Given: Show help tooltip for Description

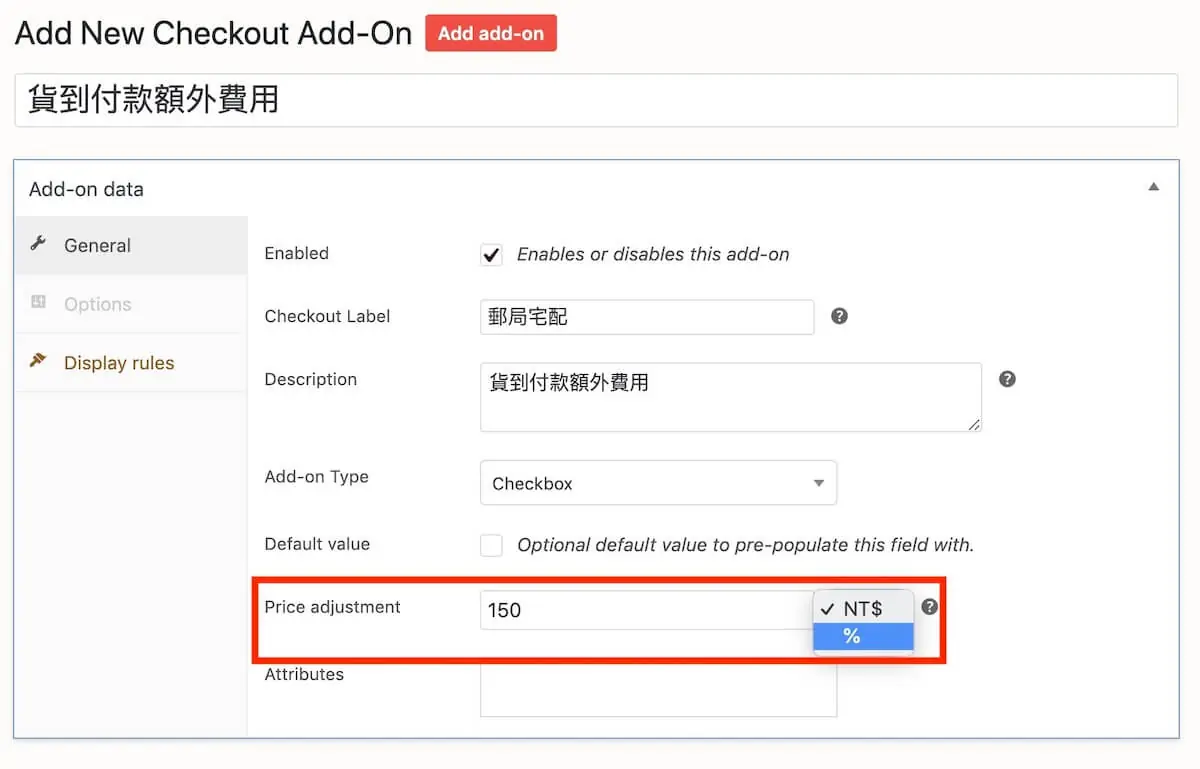Looking at the screenshot, I should click(x=1008, y=379).
